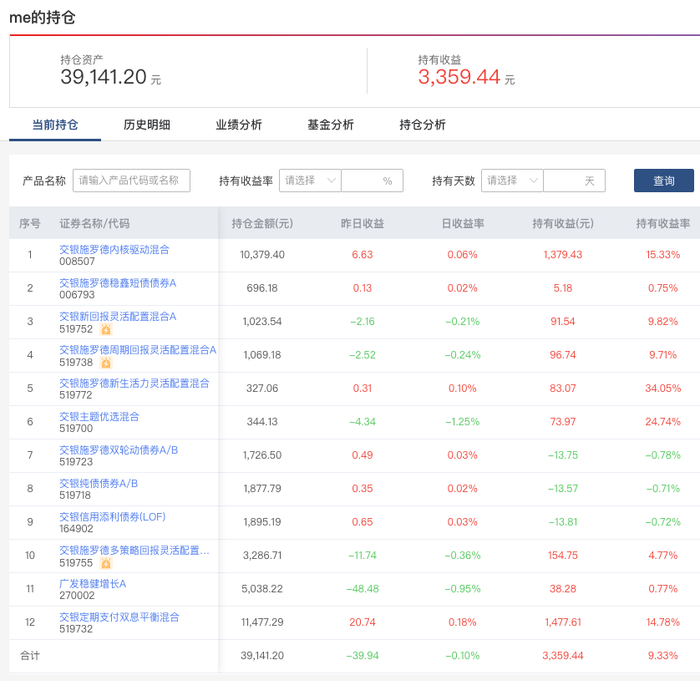
Task: Select fund code 006793
Action: [77, 295]
